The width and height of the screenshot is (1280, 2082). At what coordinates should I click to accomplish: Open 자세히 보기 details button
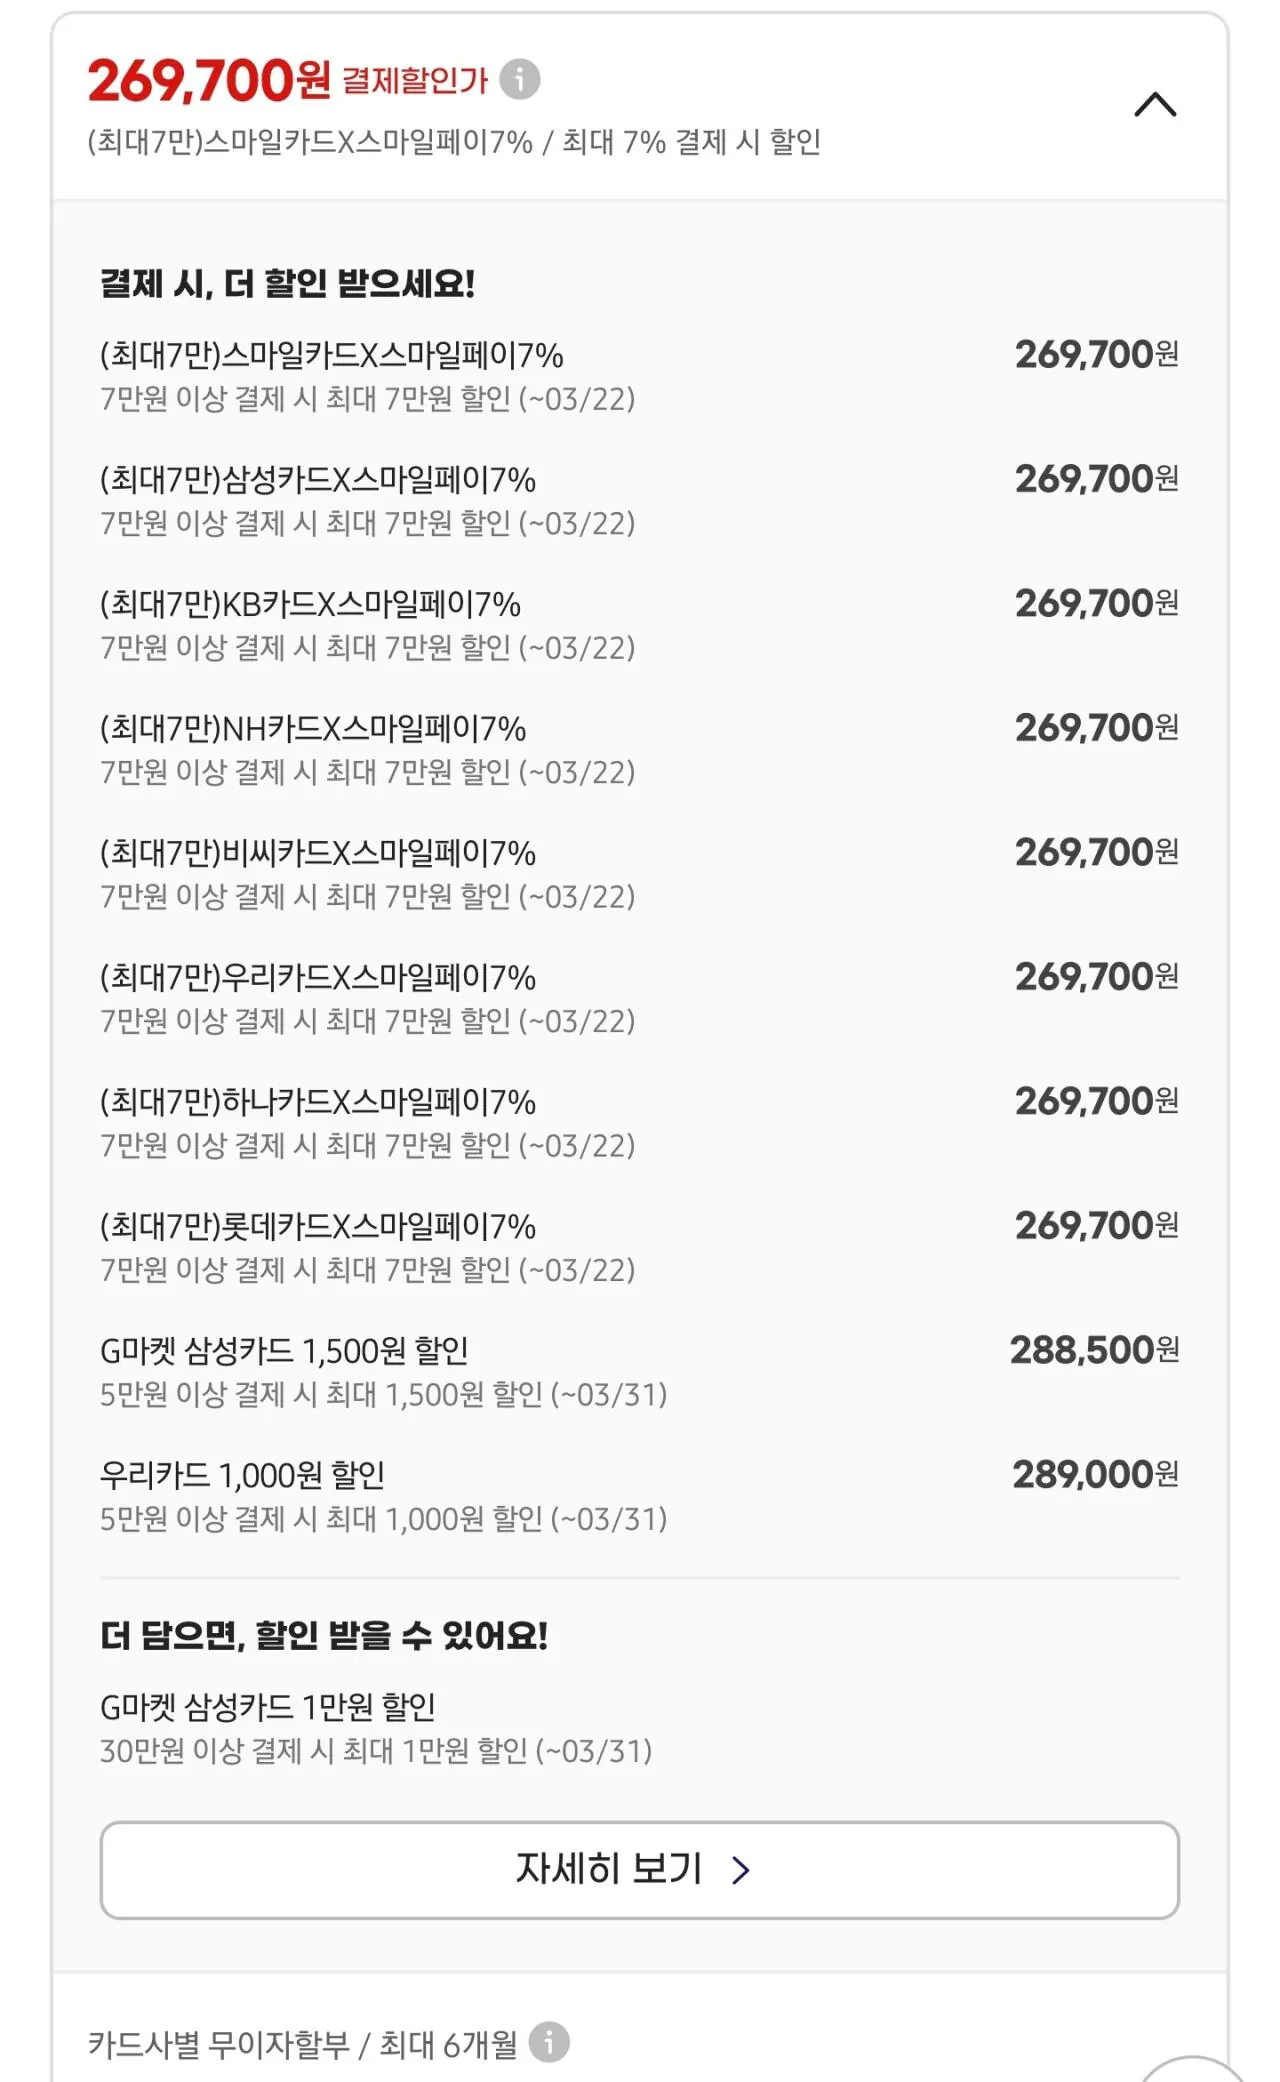point(639,1869)
